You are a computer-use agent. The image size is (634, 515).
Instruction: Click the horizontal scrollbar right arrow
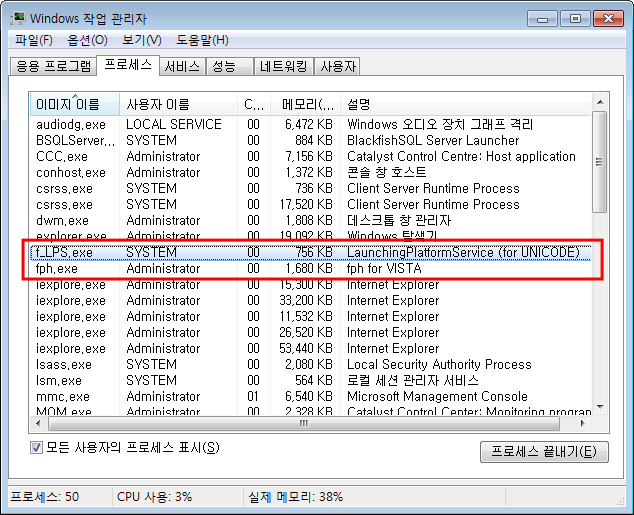(x=582, y=423)
